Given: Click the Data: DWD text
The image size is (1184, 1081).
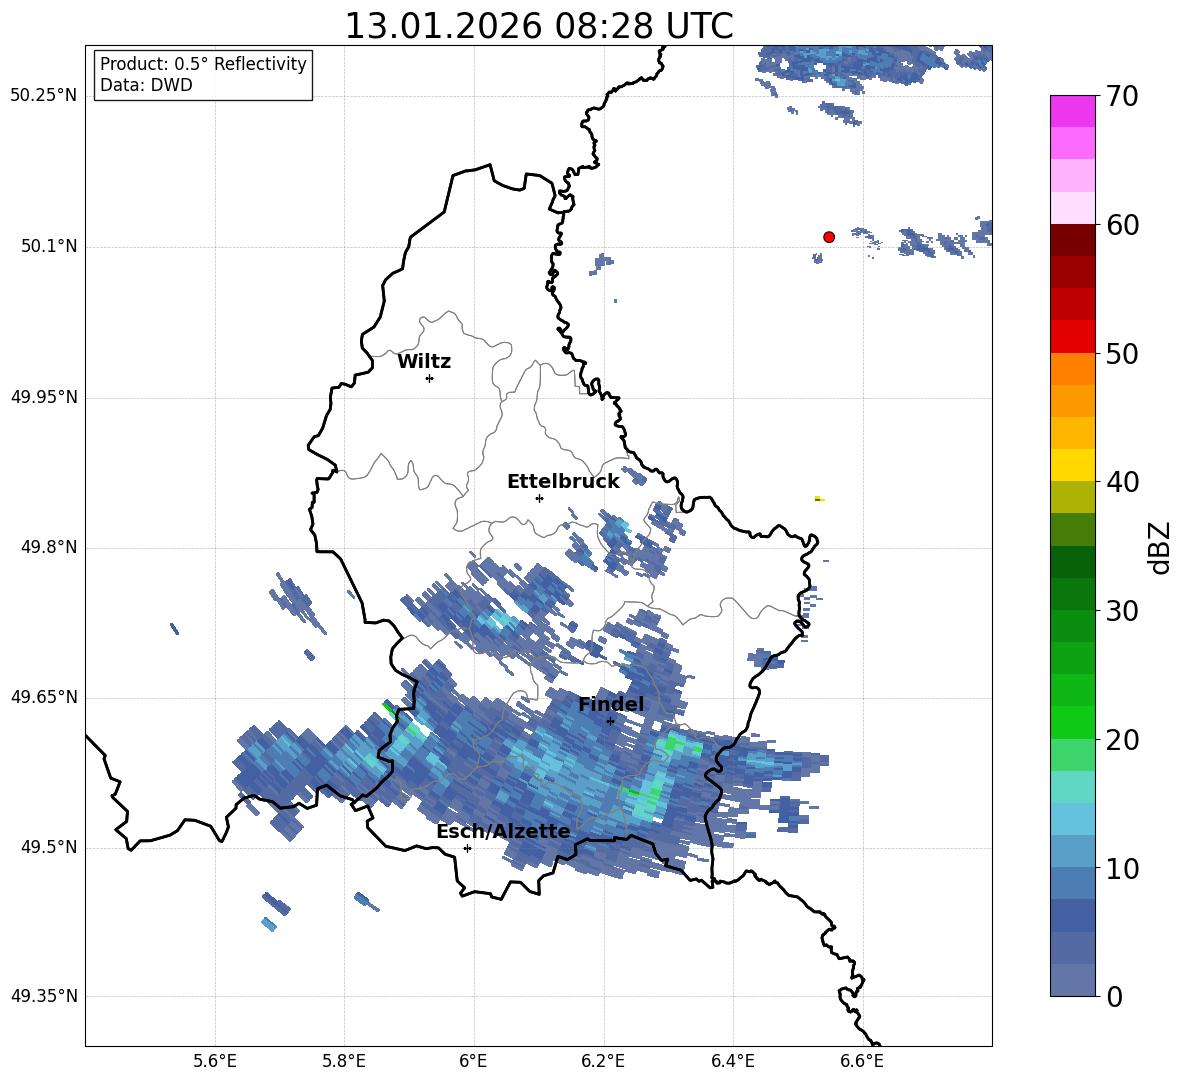Looking at the screenshot, I should click(146, 85).
